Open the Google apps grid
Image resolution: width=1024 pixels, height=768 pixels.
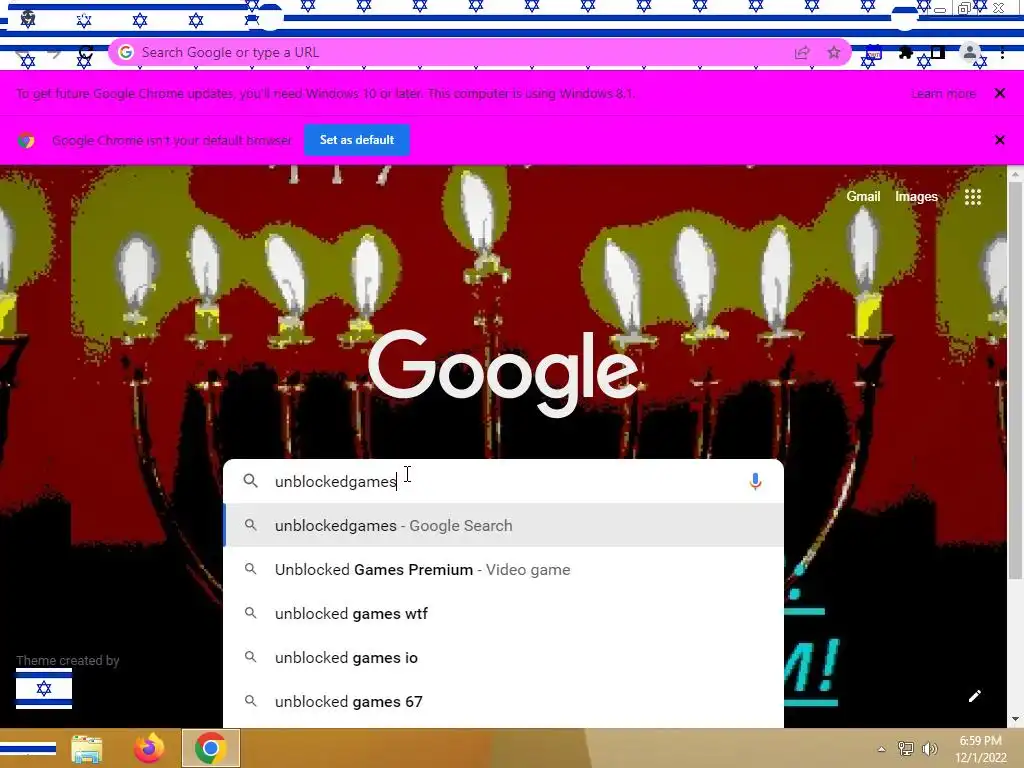point(972,197)
